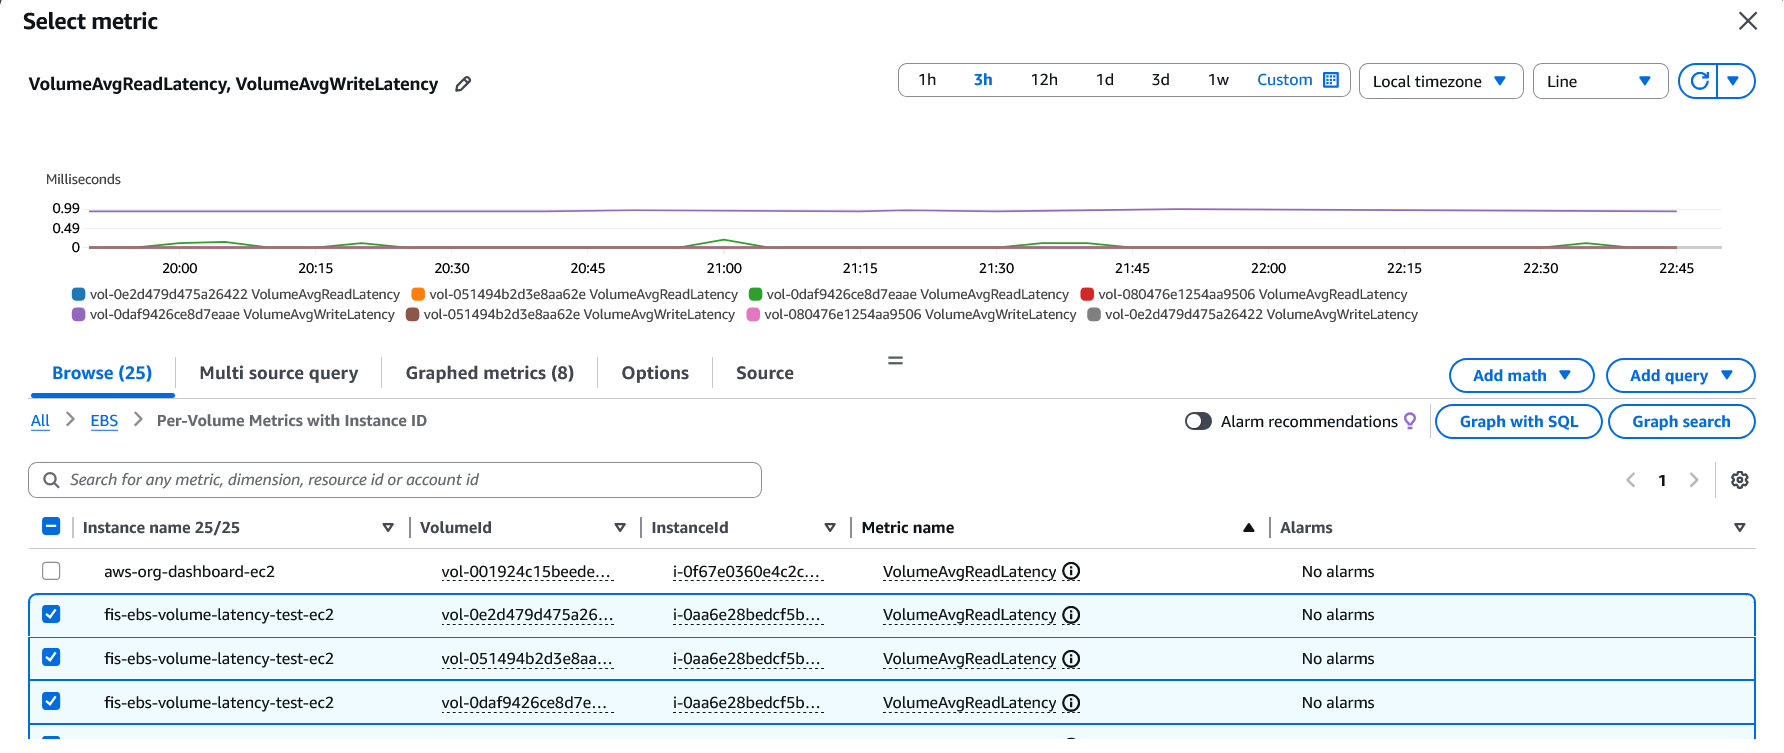Click gray vol-0e2d479d475a26422 WriteLatency legend swatch
The image size is (1784, 753).
tap(1094, 314)
